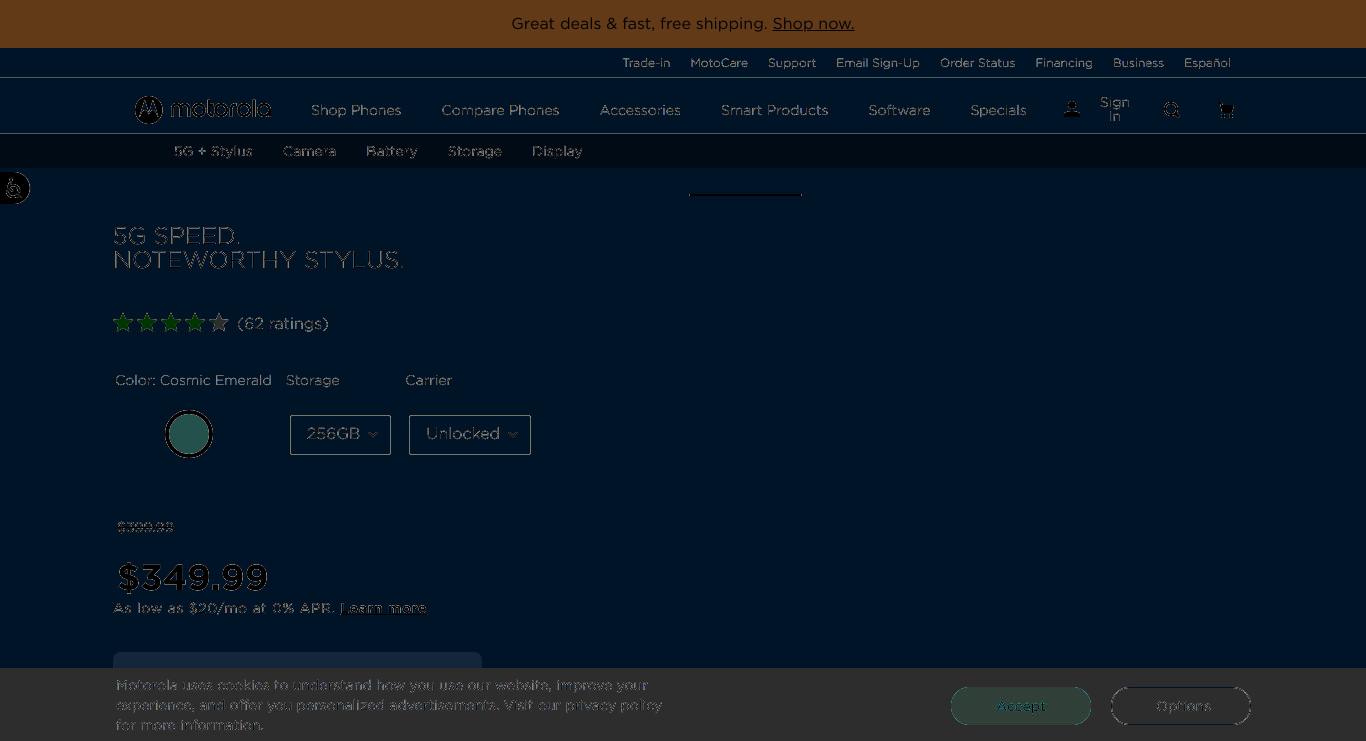Switch the site to Español

click(1207, 63)
